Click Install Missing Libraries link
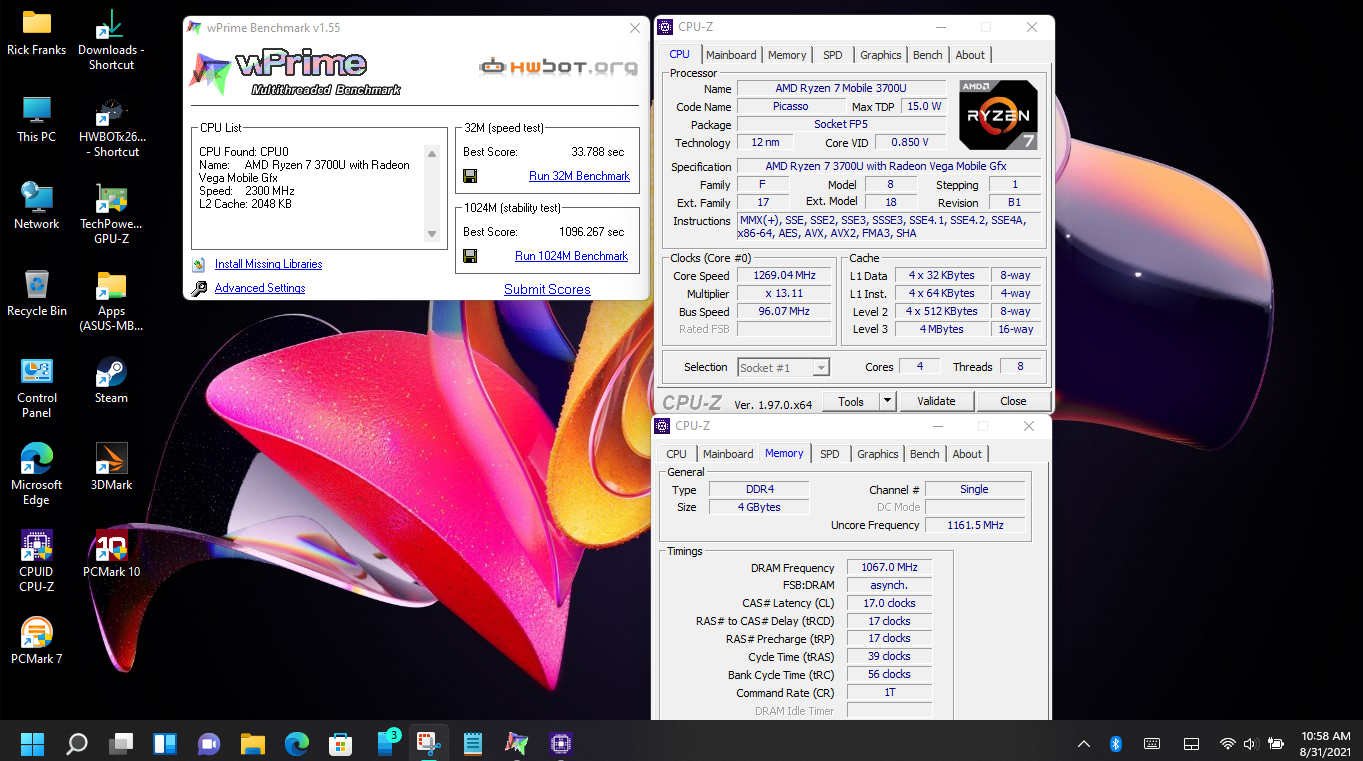The image size is (1363, 761). pos(268,264)
